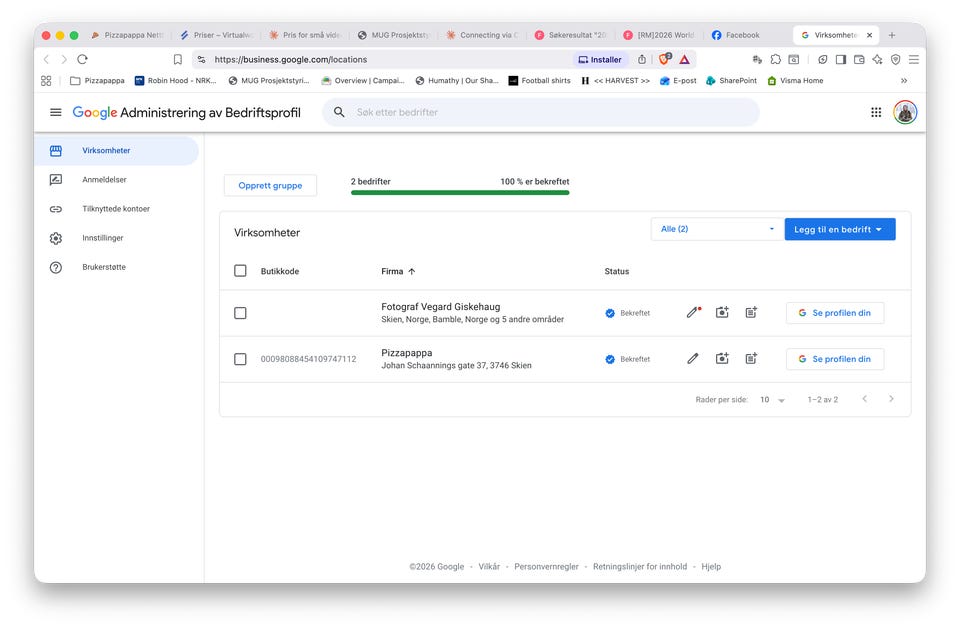Open the Vilkår footer link
The image size is (960, 628).
point(489,566)
